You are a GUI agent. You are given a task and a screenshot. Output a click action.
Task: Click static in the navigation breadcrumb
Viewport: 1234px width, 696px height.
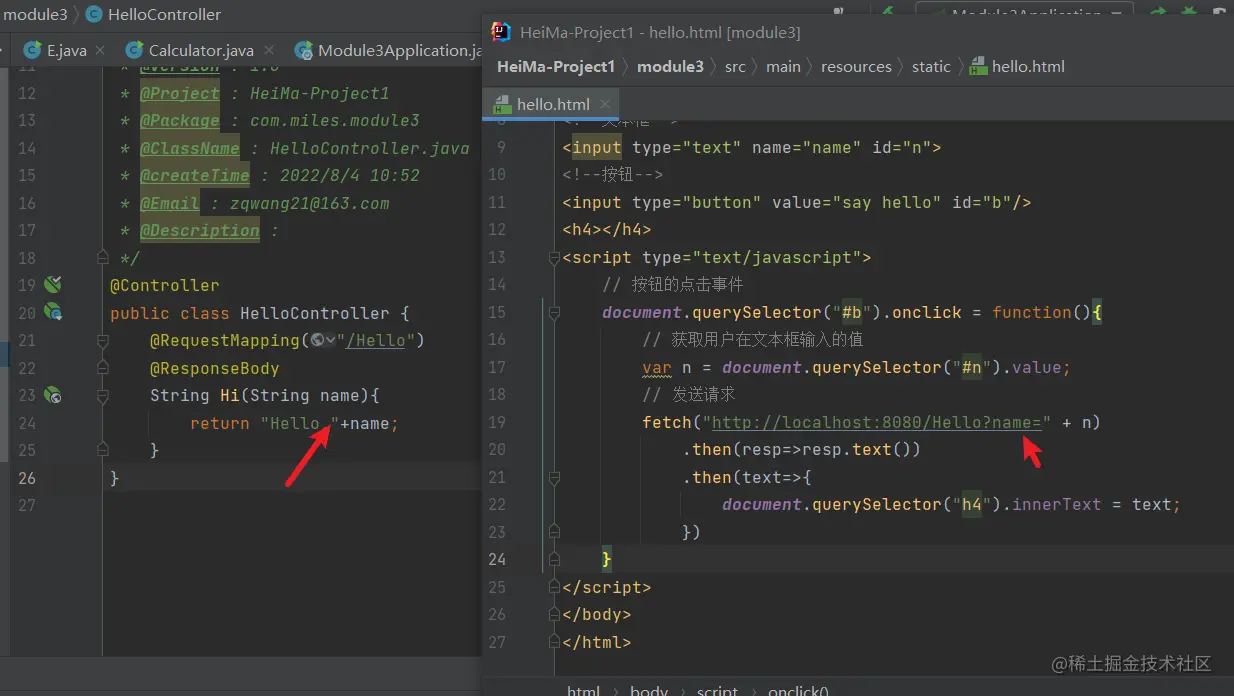pyautogui.click(x=931, y=67)
